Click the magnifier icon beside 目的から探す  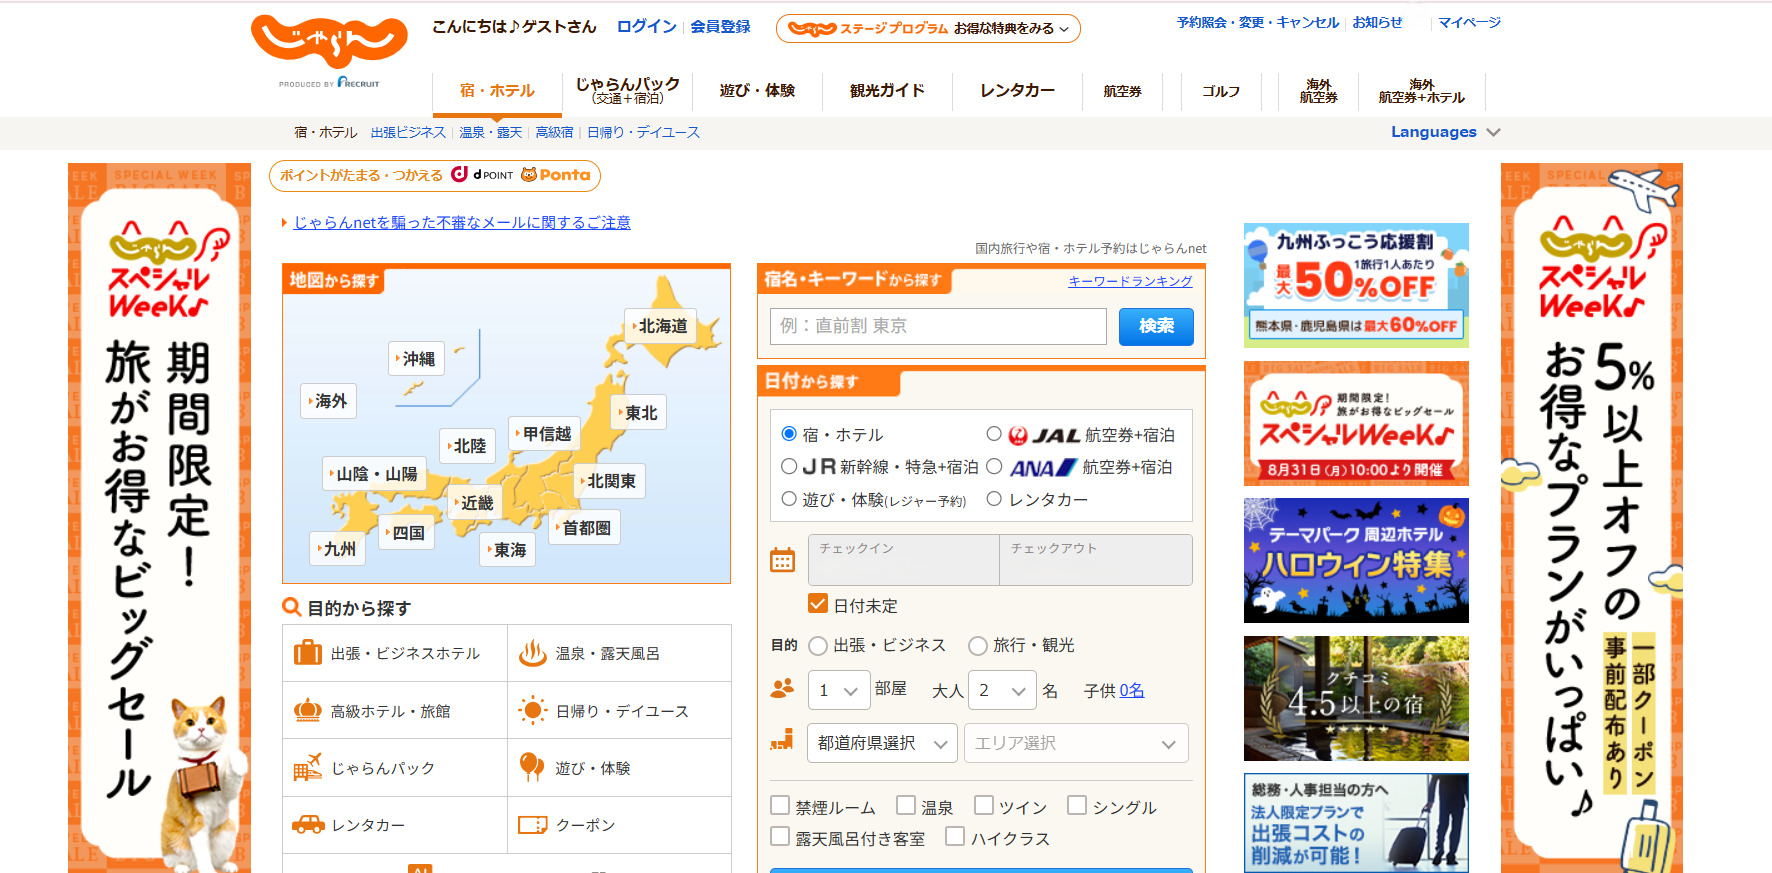click(292, 607)
